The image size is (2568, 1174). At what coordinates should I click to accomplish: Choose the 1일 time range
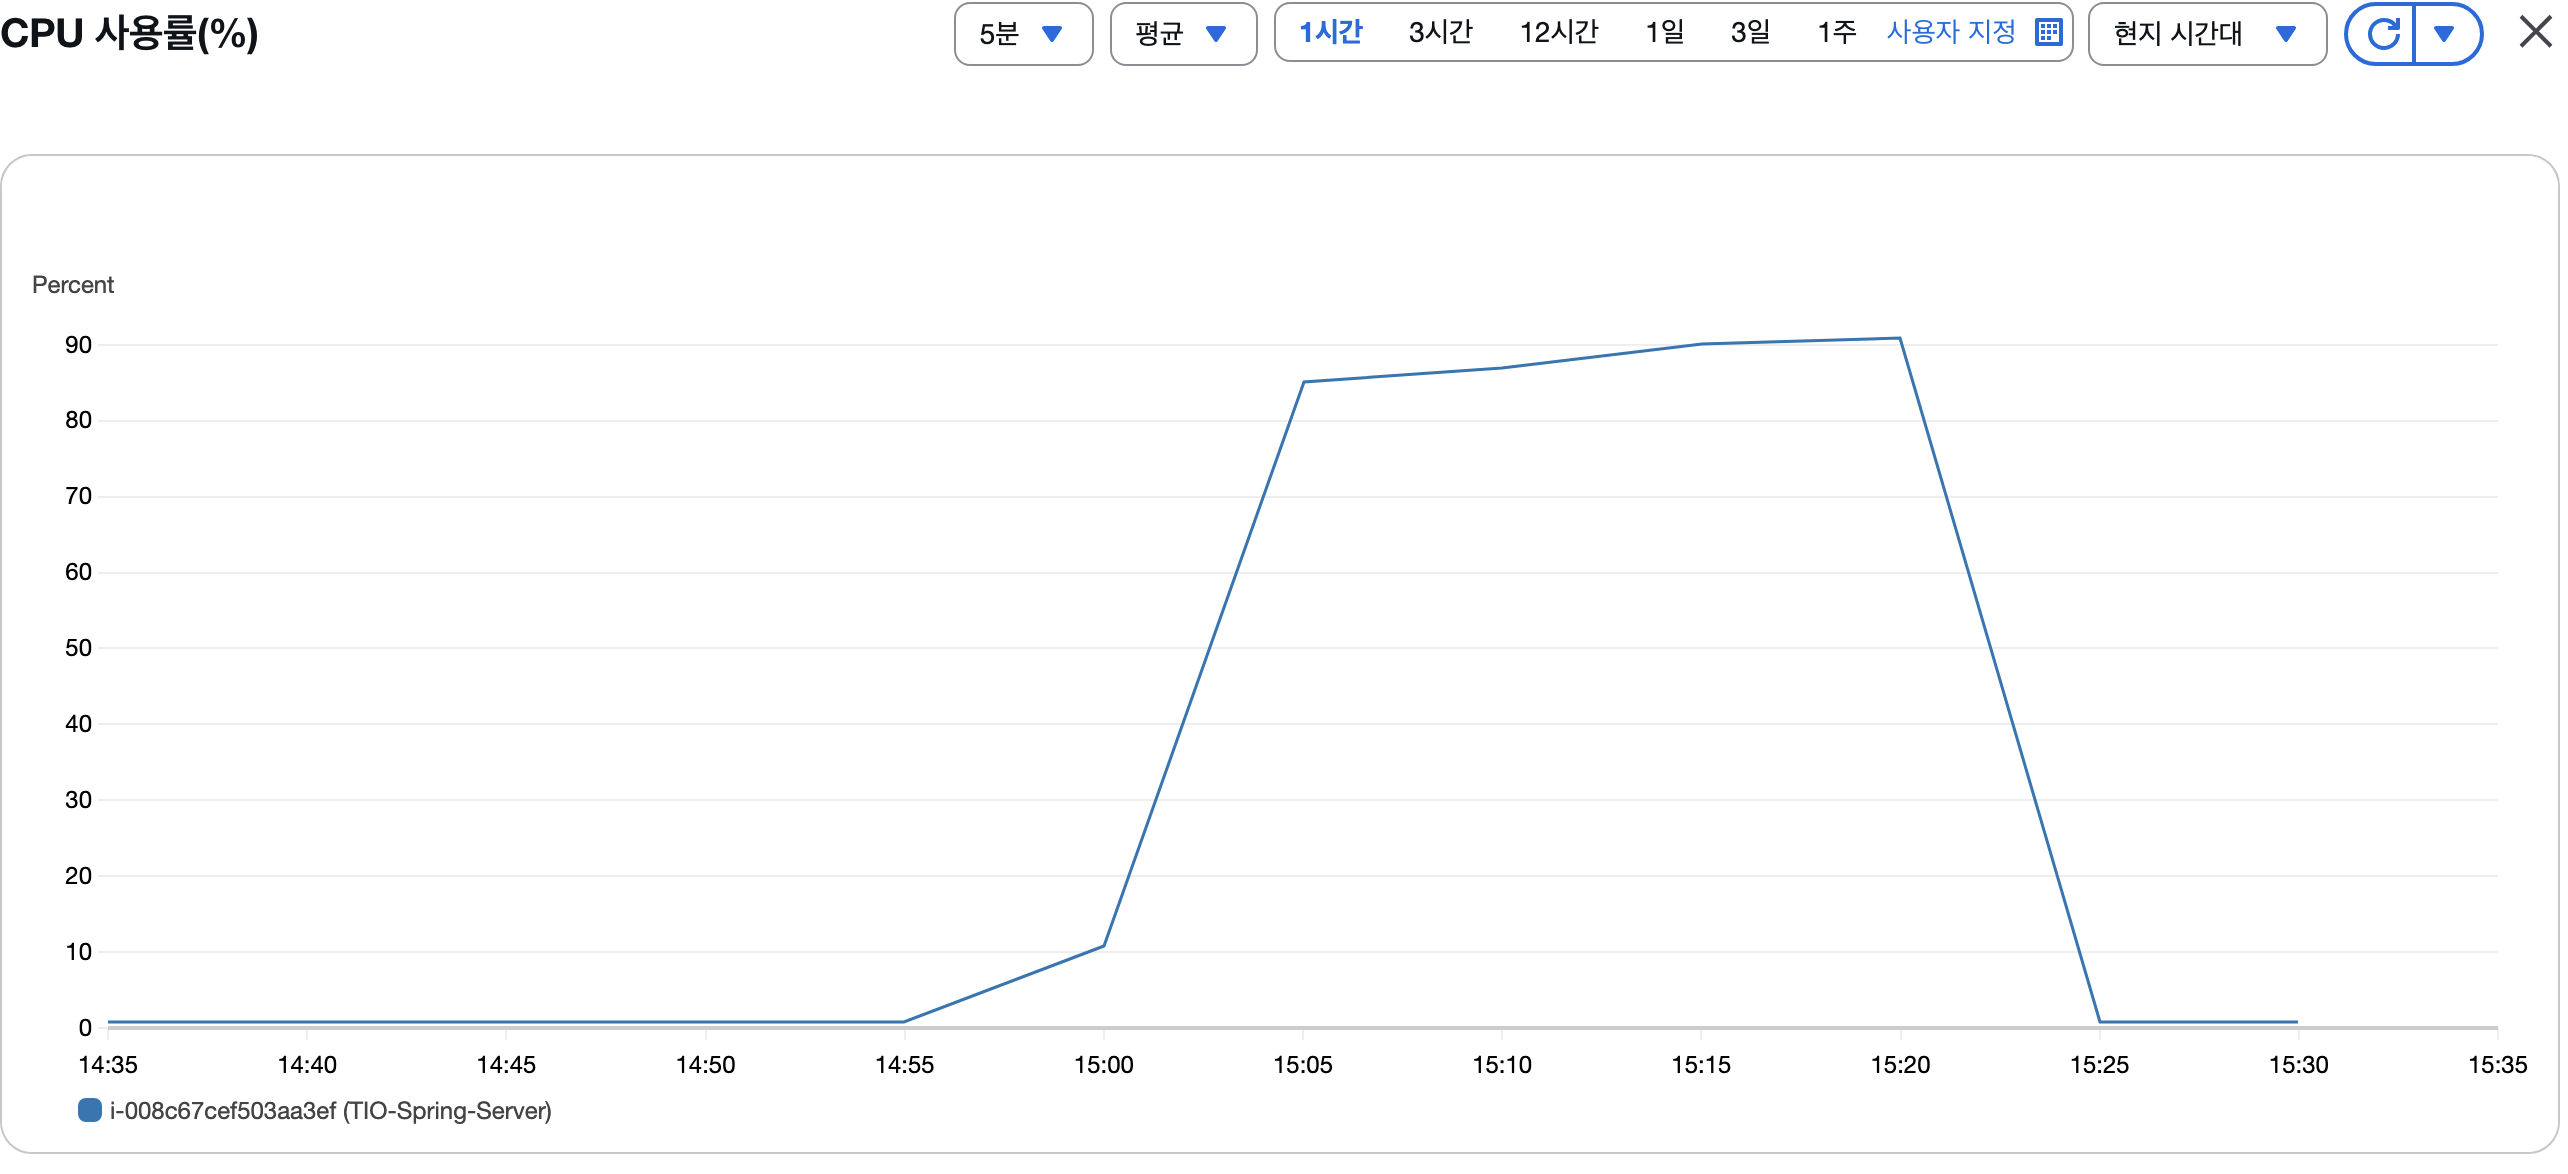(1665, 32)
